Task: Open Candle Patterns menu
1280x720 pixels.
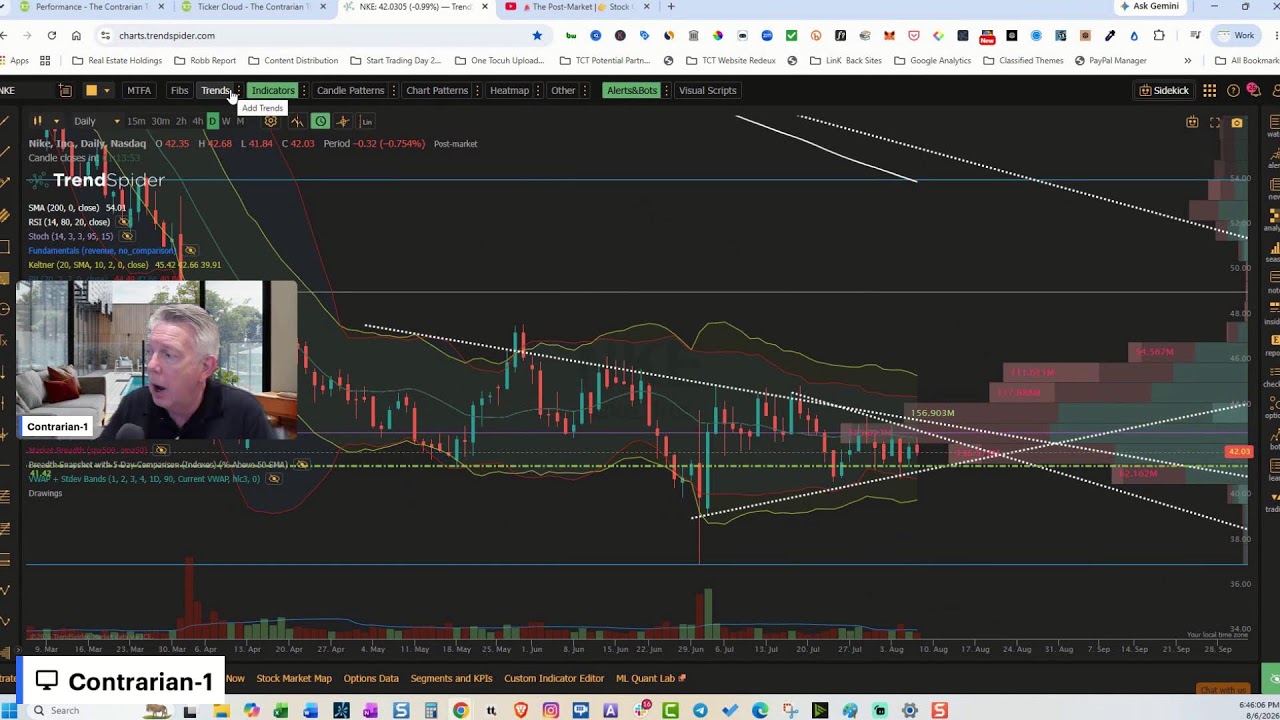Action: (350, 90)
